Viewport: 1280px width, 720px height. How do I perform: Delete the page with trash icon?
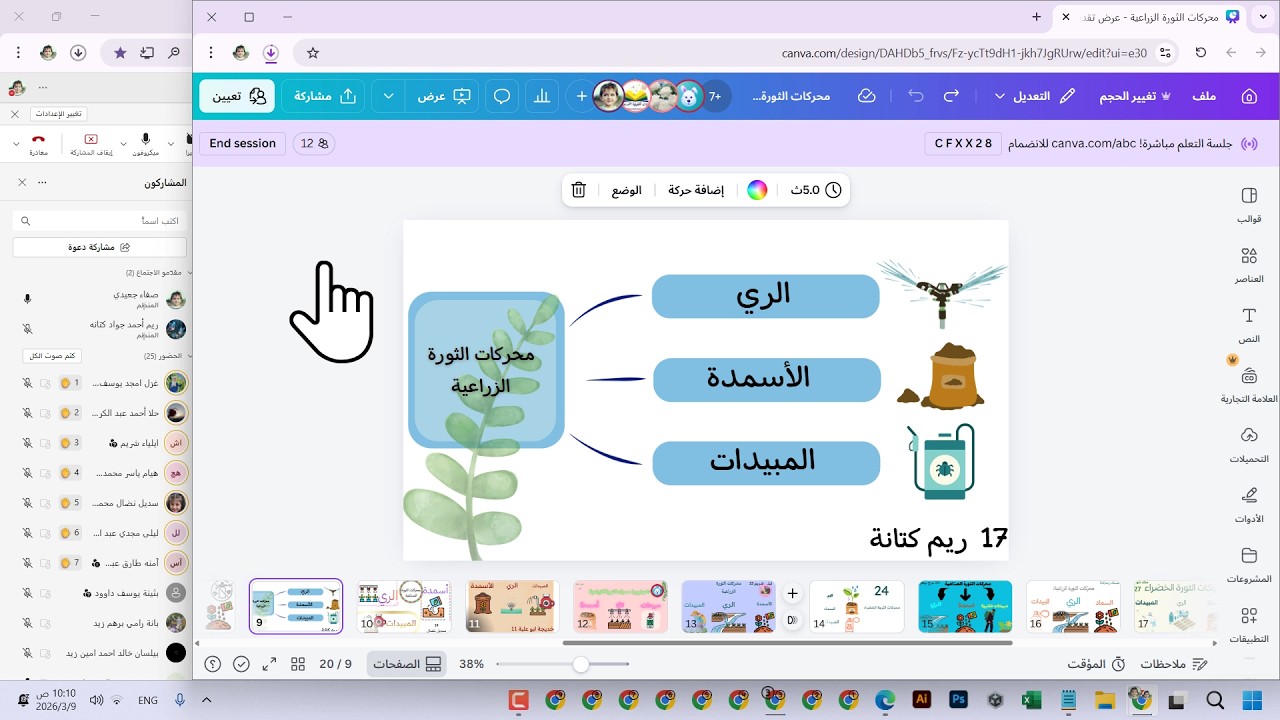click(578, 190)
